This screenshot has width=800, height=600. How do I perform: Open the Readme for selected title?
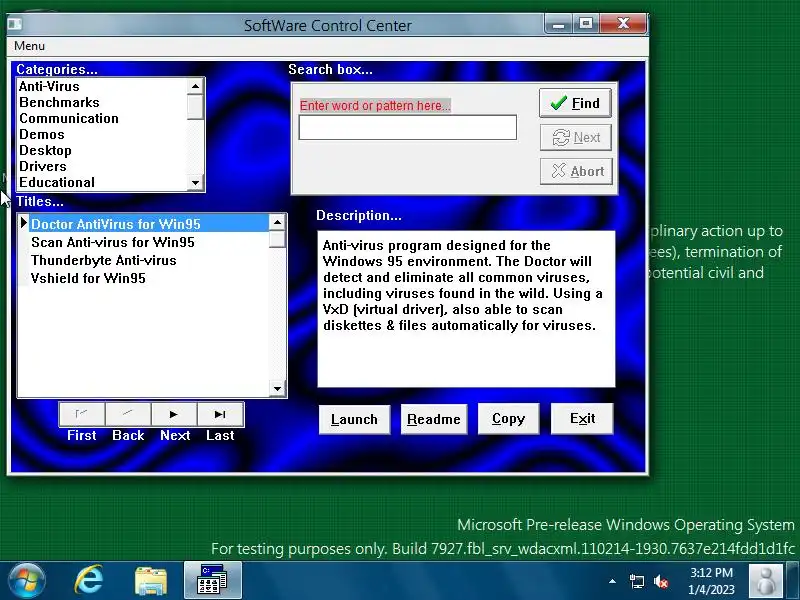[x=434, y=419]
